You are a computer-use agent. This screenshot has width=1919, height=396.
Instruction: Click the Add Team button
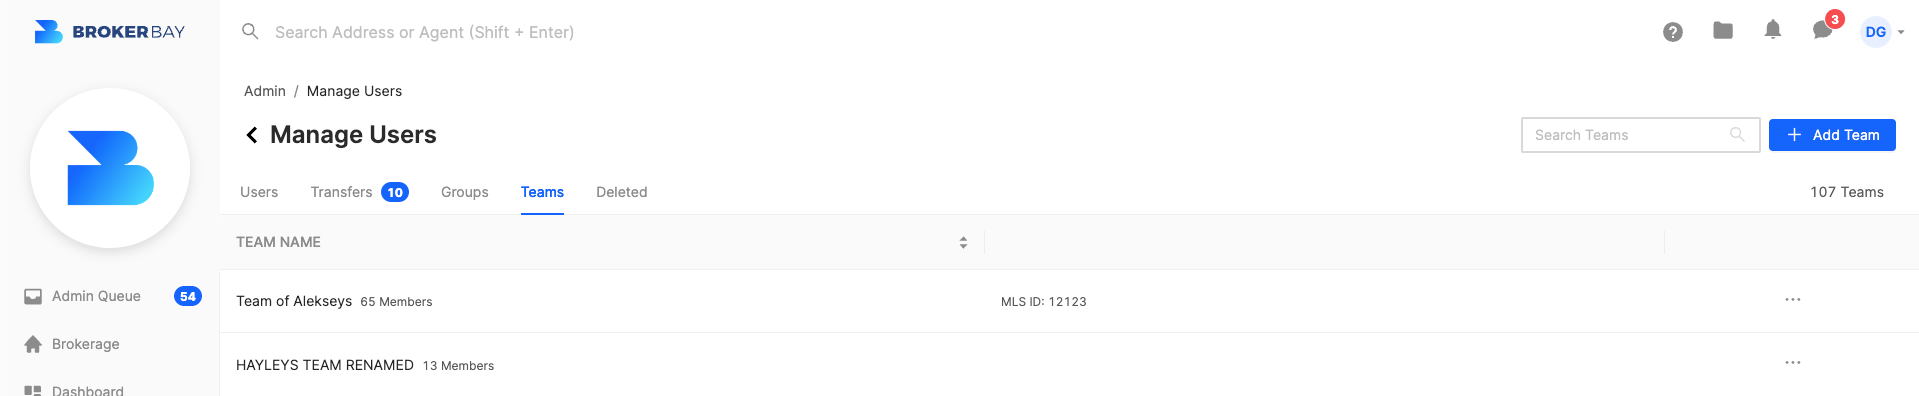tap(1832, 135)
